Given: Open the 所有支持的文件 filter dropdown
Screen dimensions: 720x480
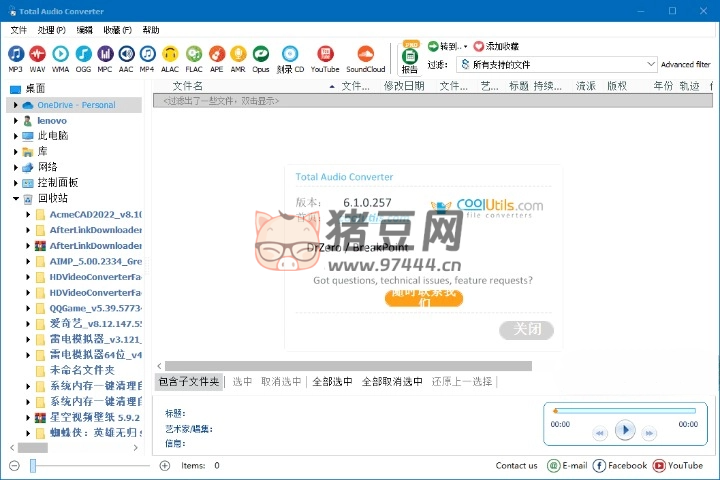Looking at the screenshot, I should 556,64.
